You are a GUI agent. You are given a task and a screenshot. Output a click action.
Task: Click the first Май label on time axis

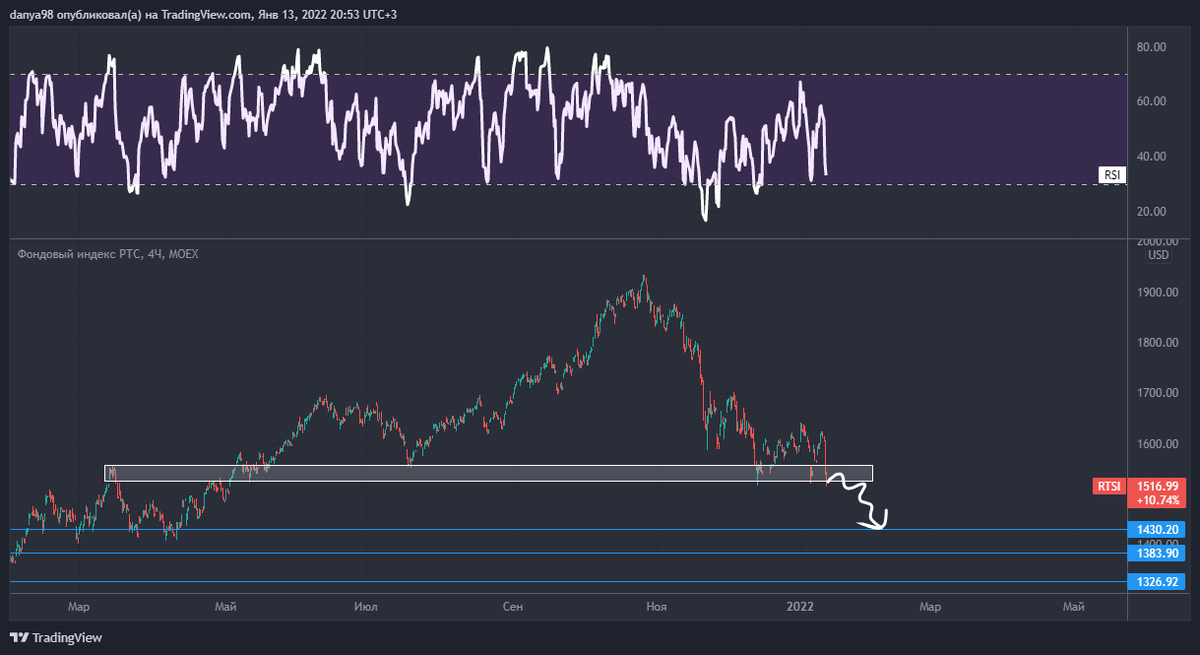(x=226, y=606)
